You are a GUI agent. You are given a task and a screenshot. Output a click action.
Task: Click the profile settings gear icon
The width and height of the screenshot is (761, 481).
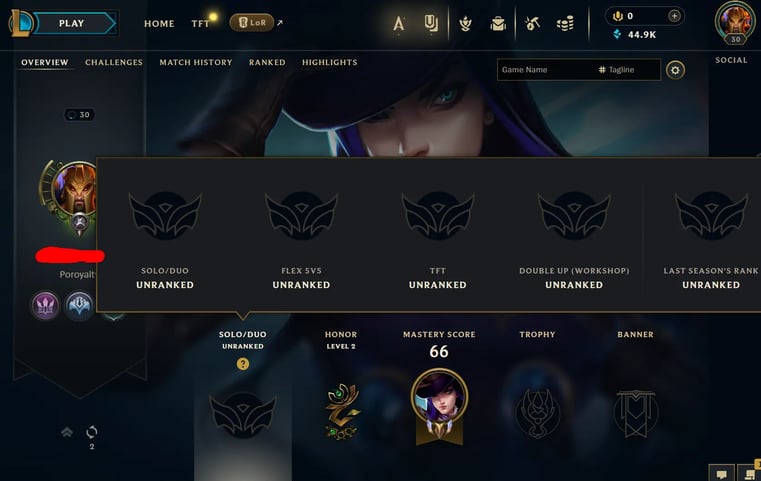pyautogui.click(x=675, y=70)
